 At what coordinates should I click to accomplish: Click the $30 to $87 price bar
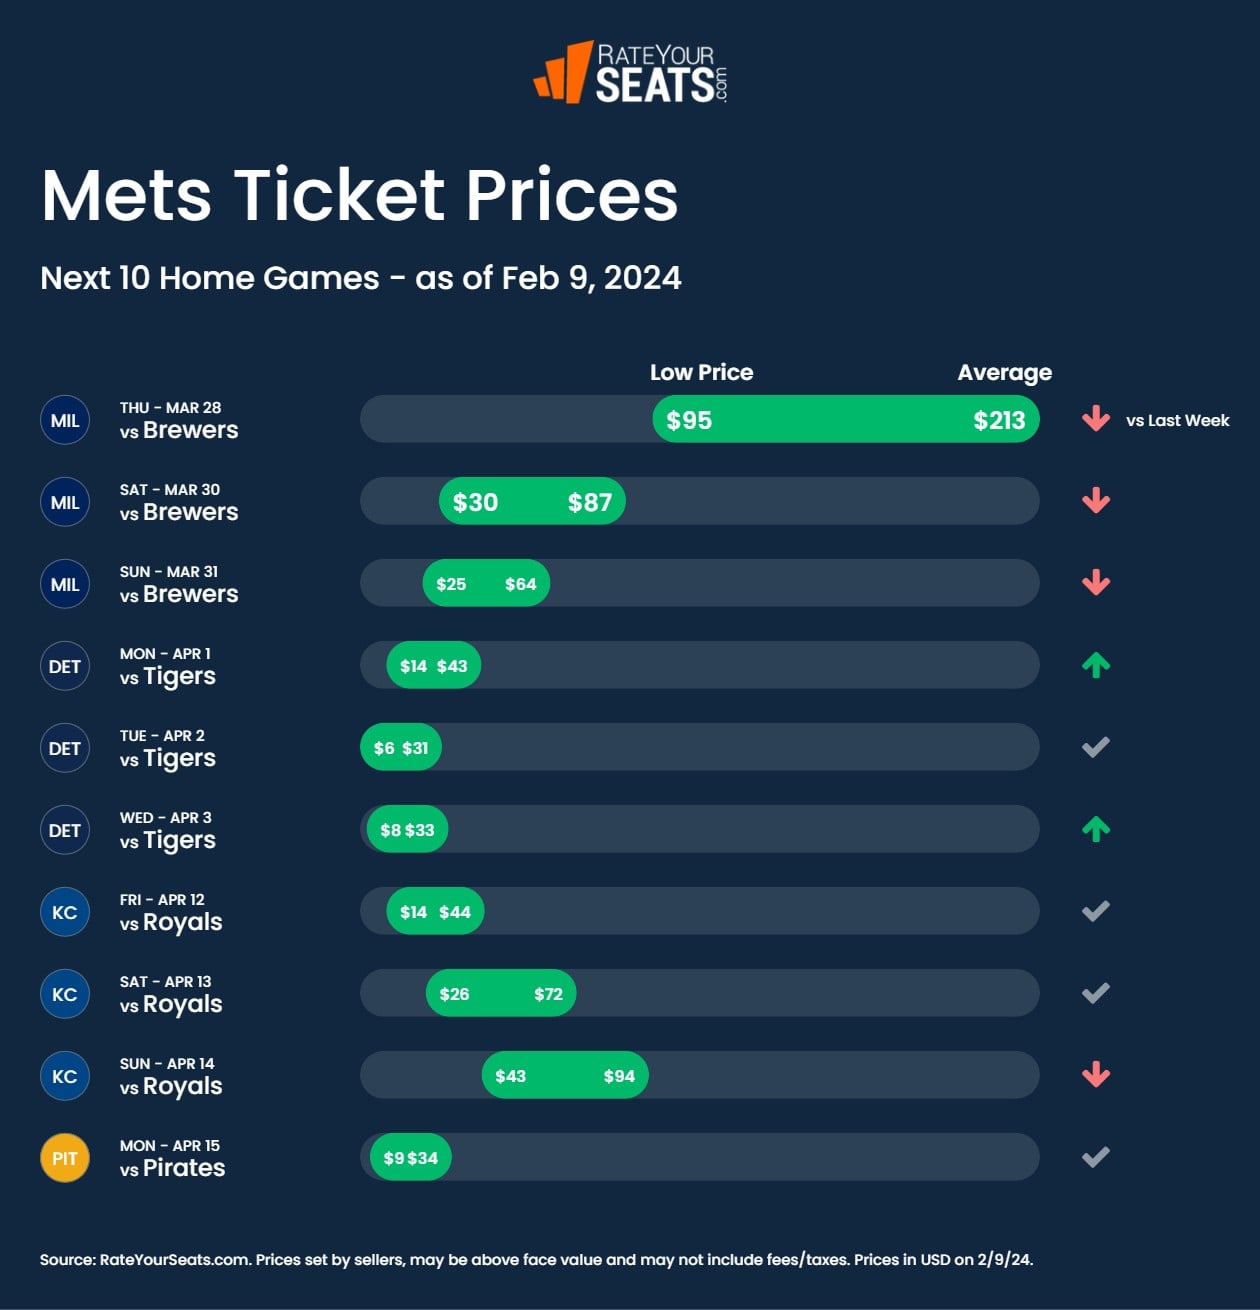coord(532,502)
